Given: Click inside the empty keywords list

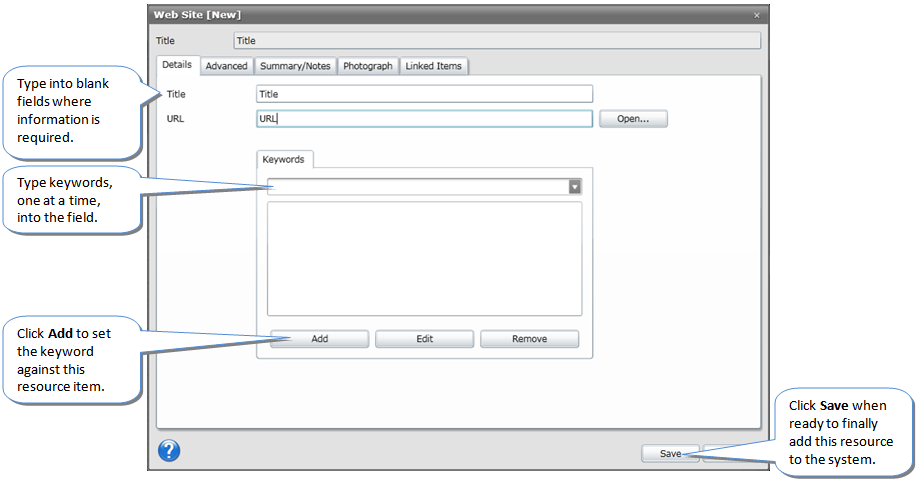Looking at the screenshot, I should tap(424, 259).
